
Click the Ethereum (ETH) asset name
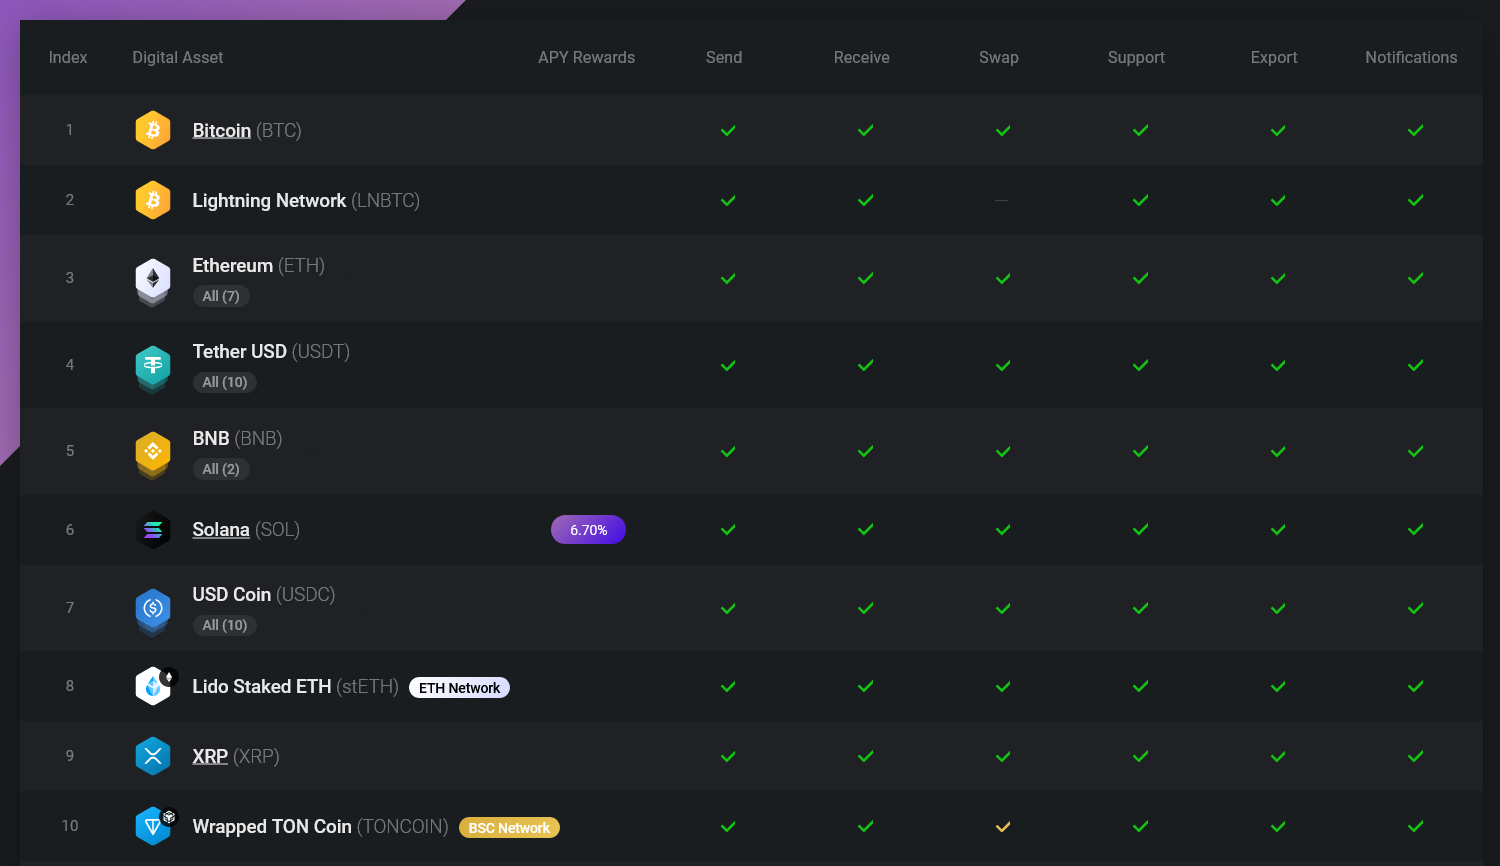pyautogui.click(x=259, y=265)
